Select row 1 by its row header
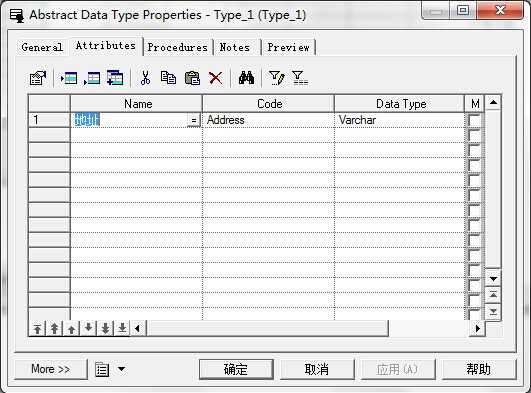 point(49,120)
